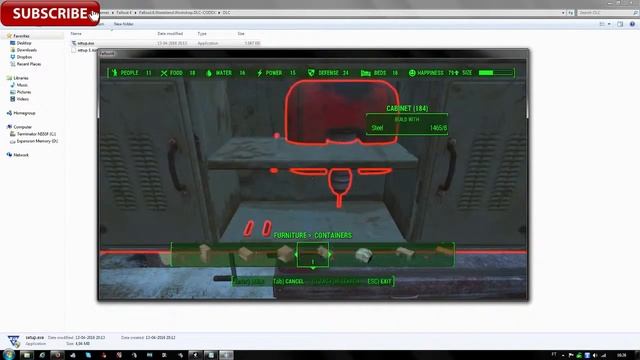Sort files by the Name column

(x=76, y=33)
